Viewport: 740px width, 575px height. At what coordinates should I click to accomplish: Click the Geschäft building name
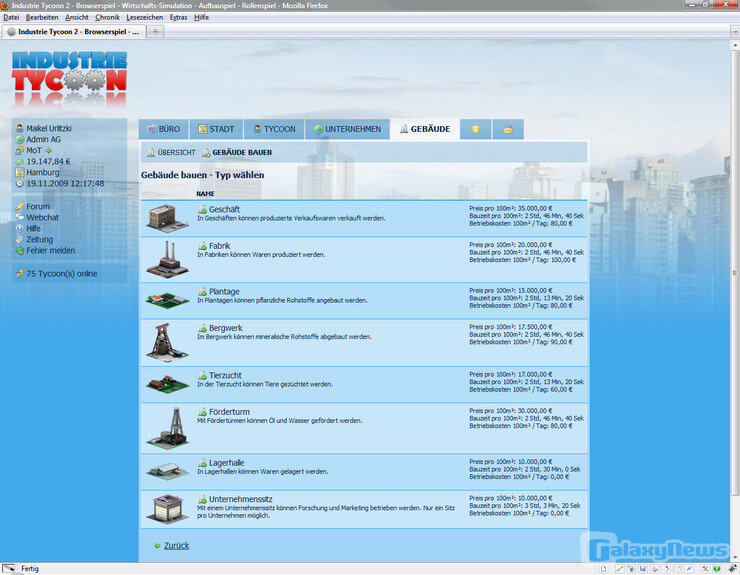coord(224,209)
